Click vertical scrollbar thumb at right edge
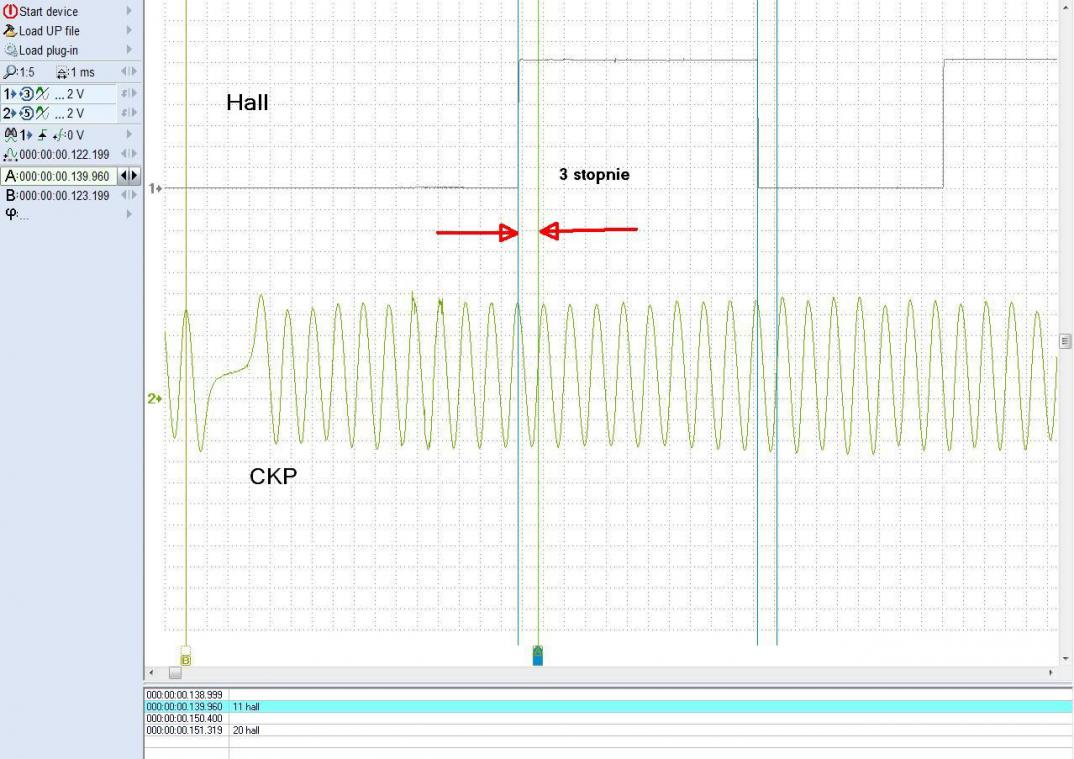This screenshot has height=759, width=1074. [1065, 340]
